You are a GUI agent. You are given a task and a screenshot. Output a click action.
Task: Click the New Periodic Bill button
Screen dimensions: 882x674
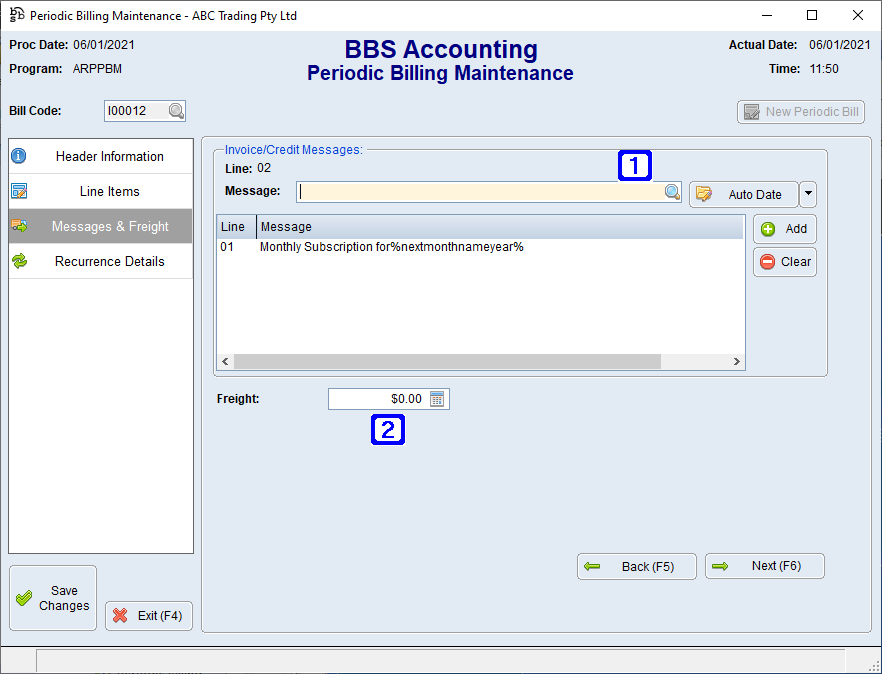tap(800, 111)
